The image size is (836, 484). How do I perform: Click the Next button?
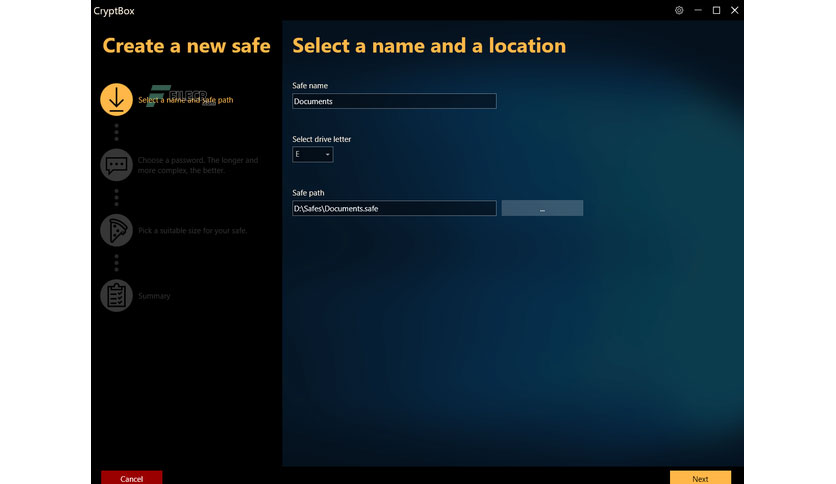click(x=700, y=478)
